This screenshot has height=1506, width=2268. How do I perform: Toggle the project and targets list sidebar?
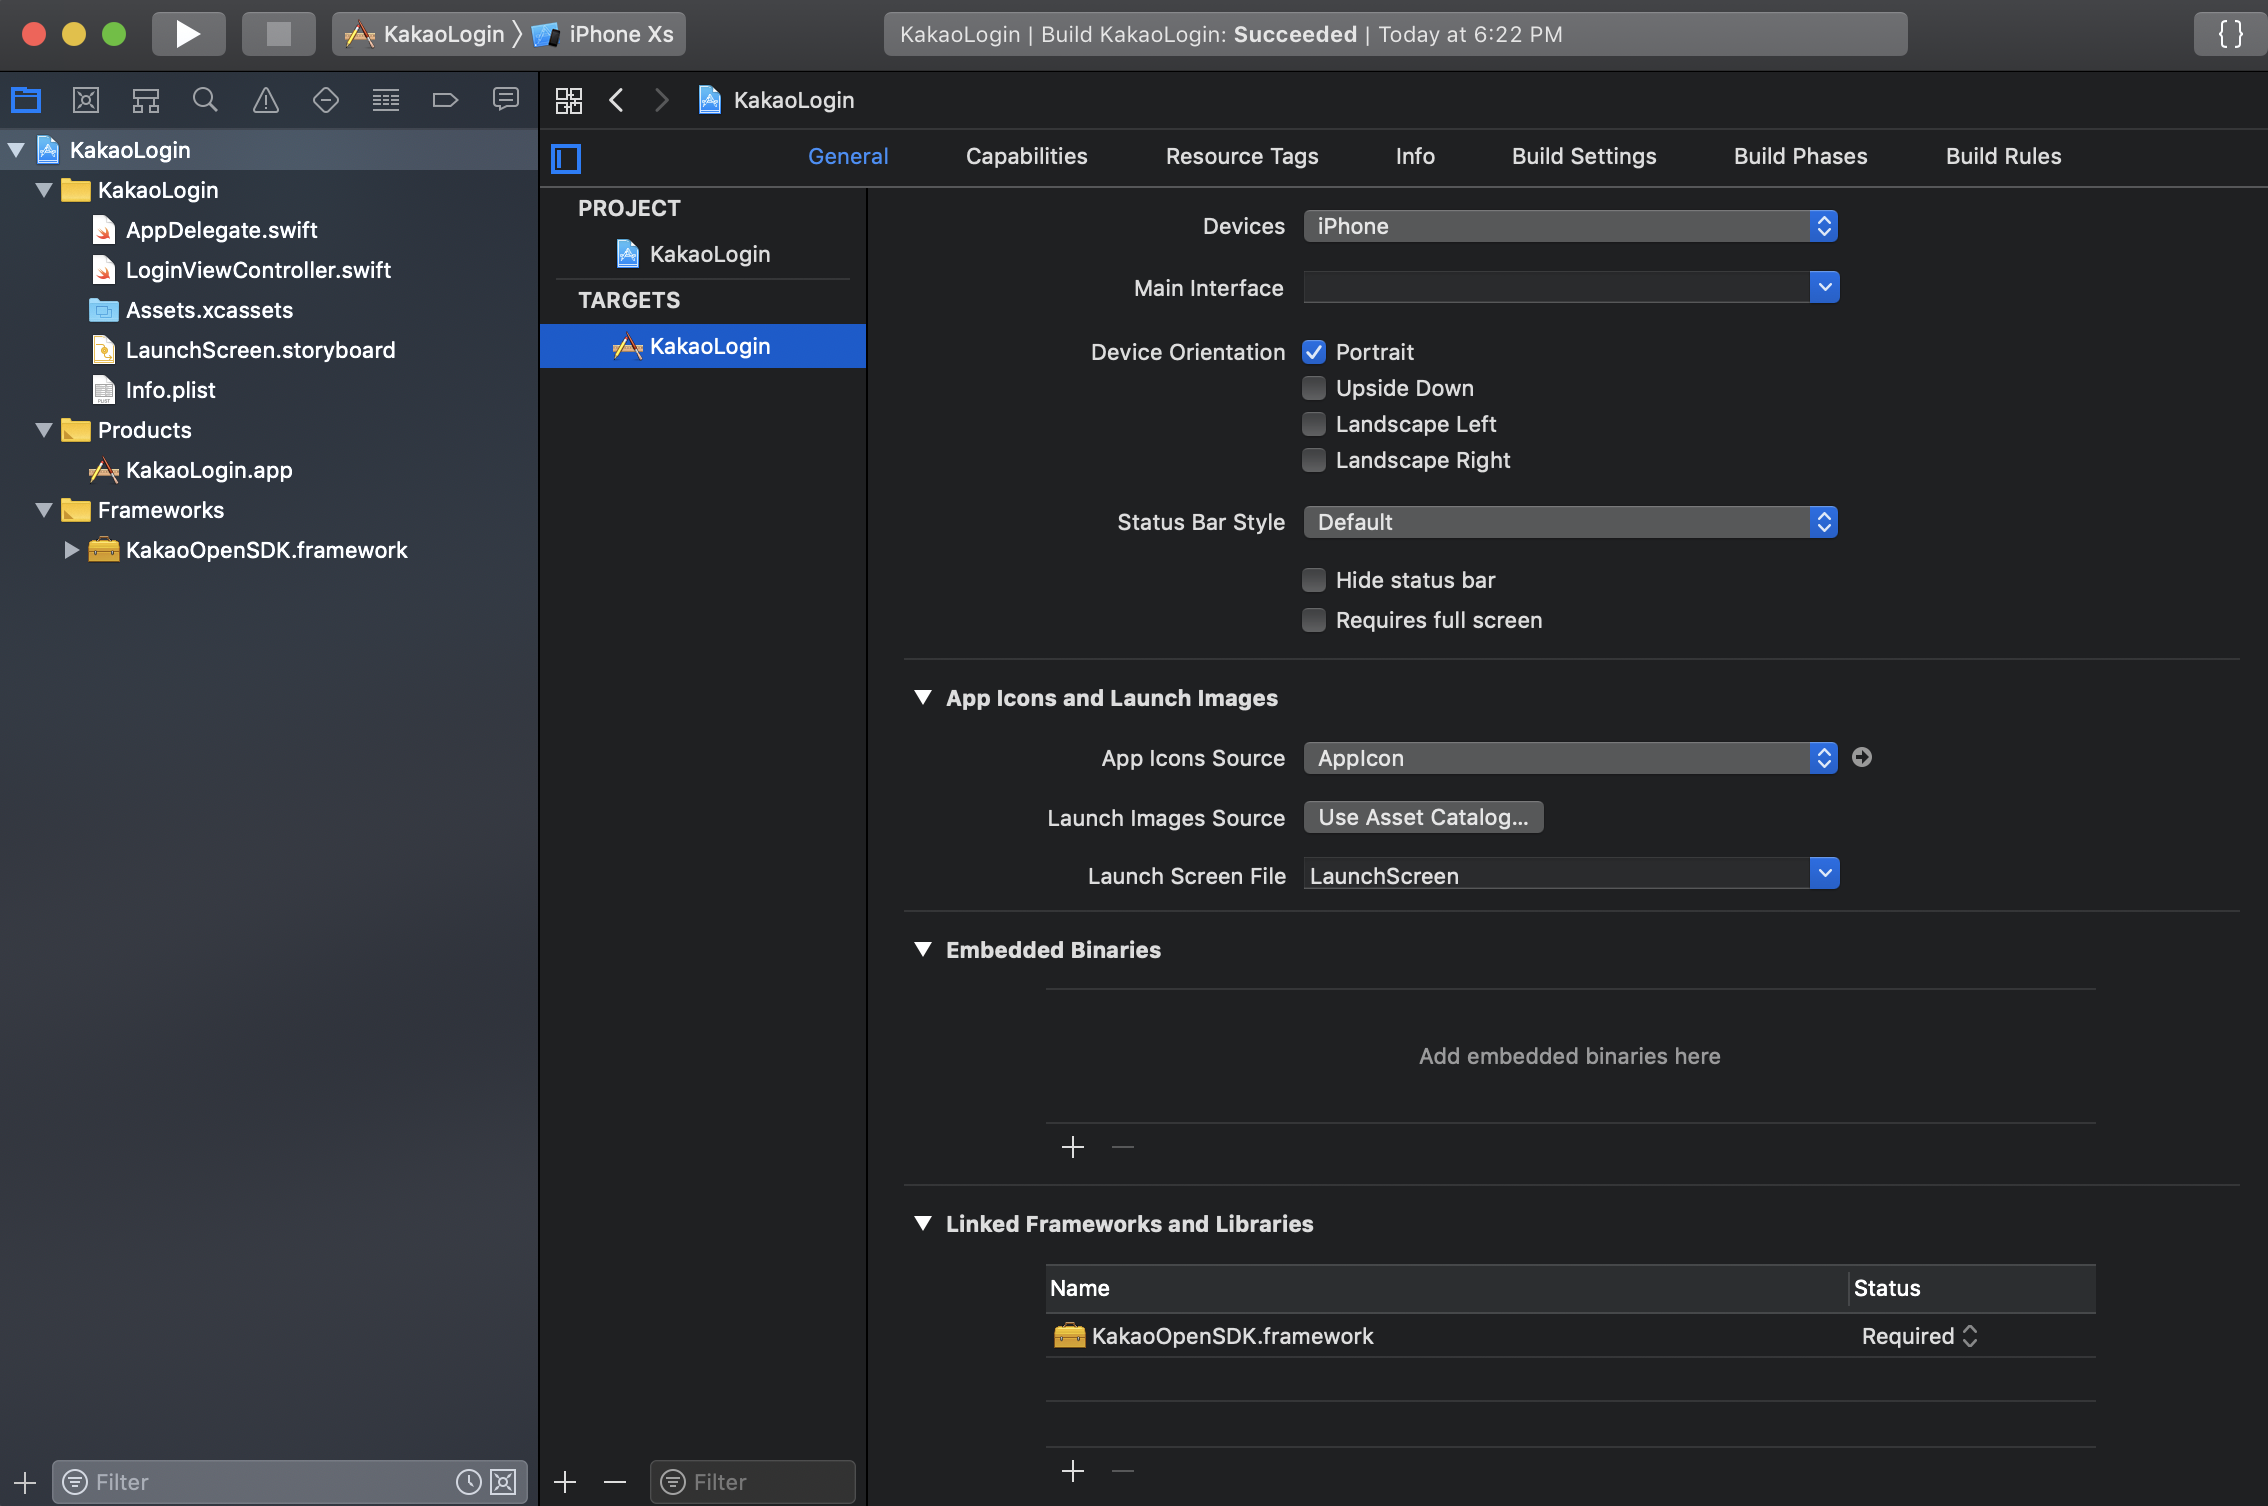566,158
